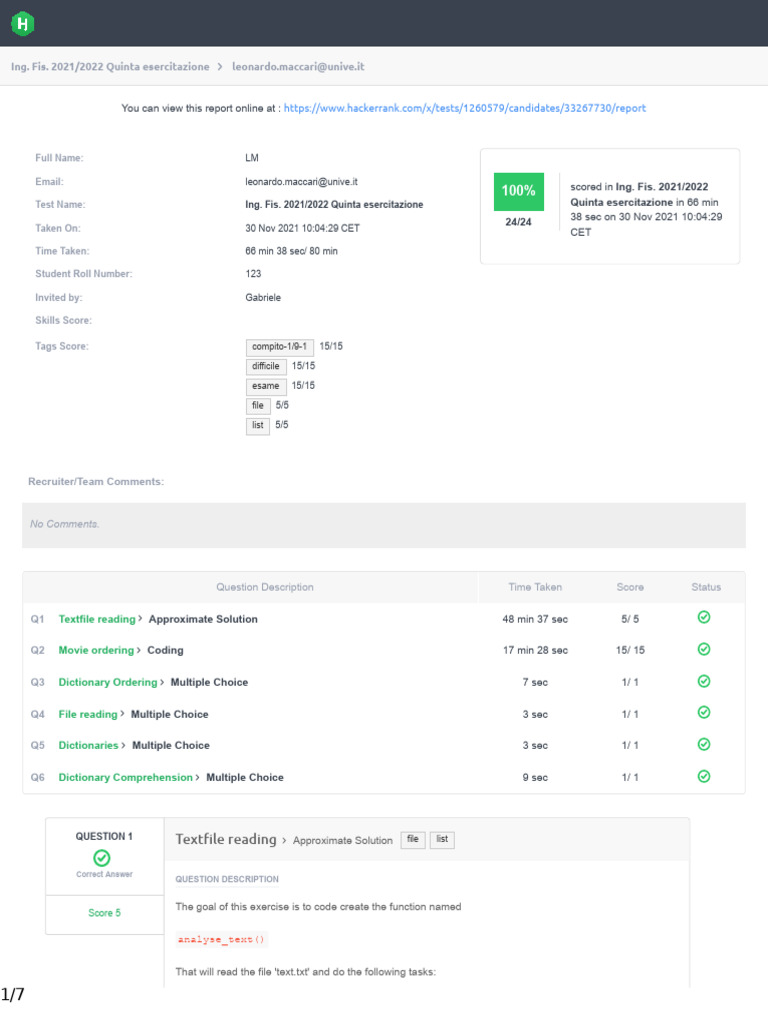Open the Movie ordering question link
Screen dimensions: 768x1024
(x=96, y=650)
